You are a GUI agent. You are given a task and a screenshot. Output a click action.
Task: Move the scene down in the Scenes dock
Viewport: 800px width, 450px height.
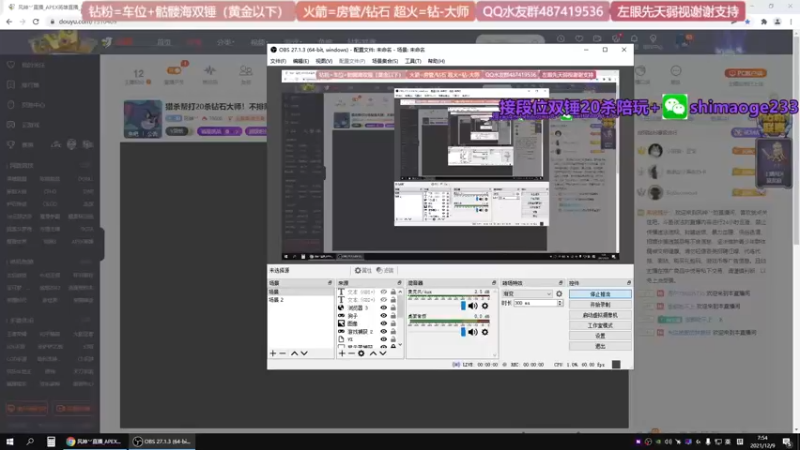pyautogui.click(x=304, y=353)
